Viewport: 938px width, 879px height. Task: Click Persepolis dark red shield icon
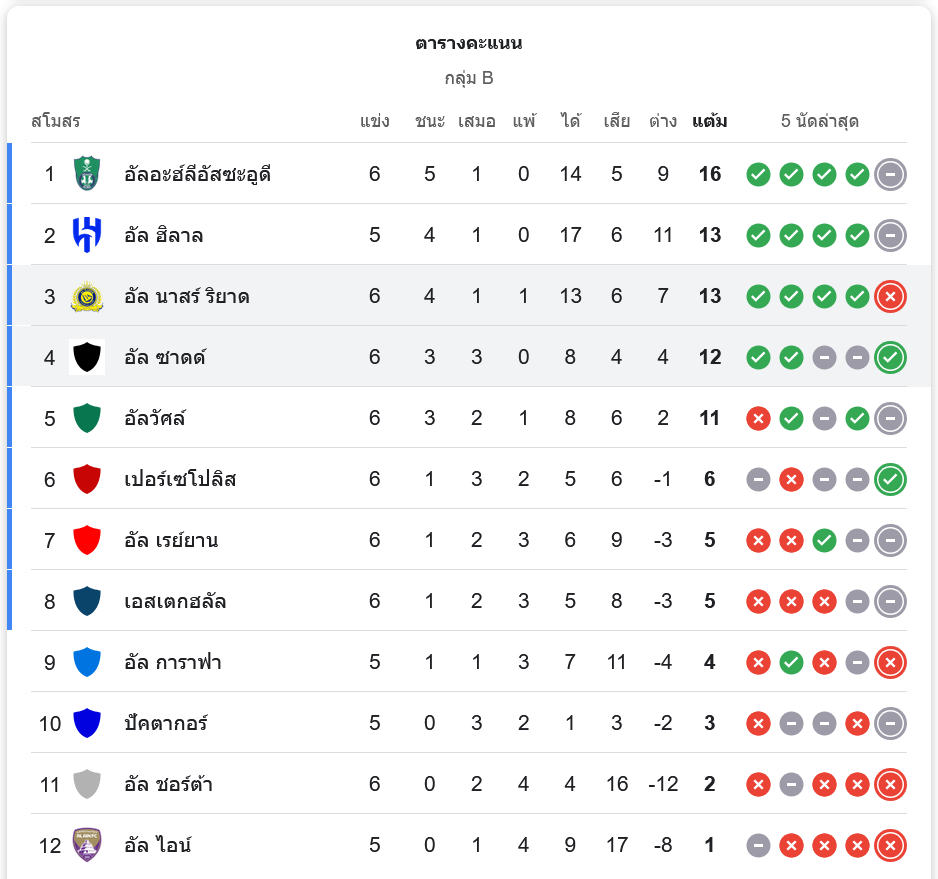pos(87,479)
